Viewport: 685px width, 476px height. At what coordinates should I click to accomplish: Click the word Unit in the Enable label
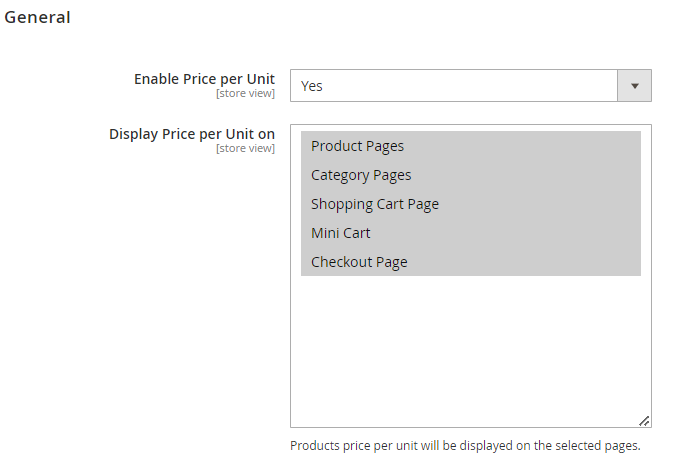[x=261, y=79]
